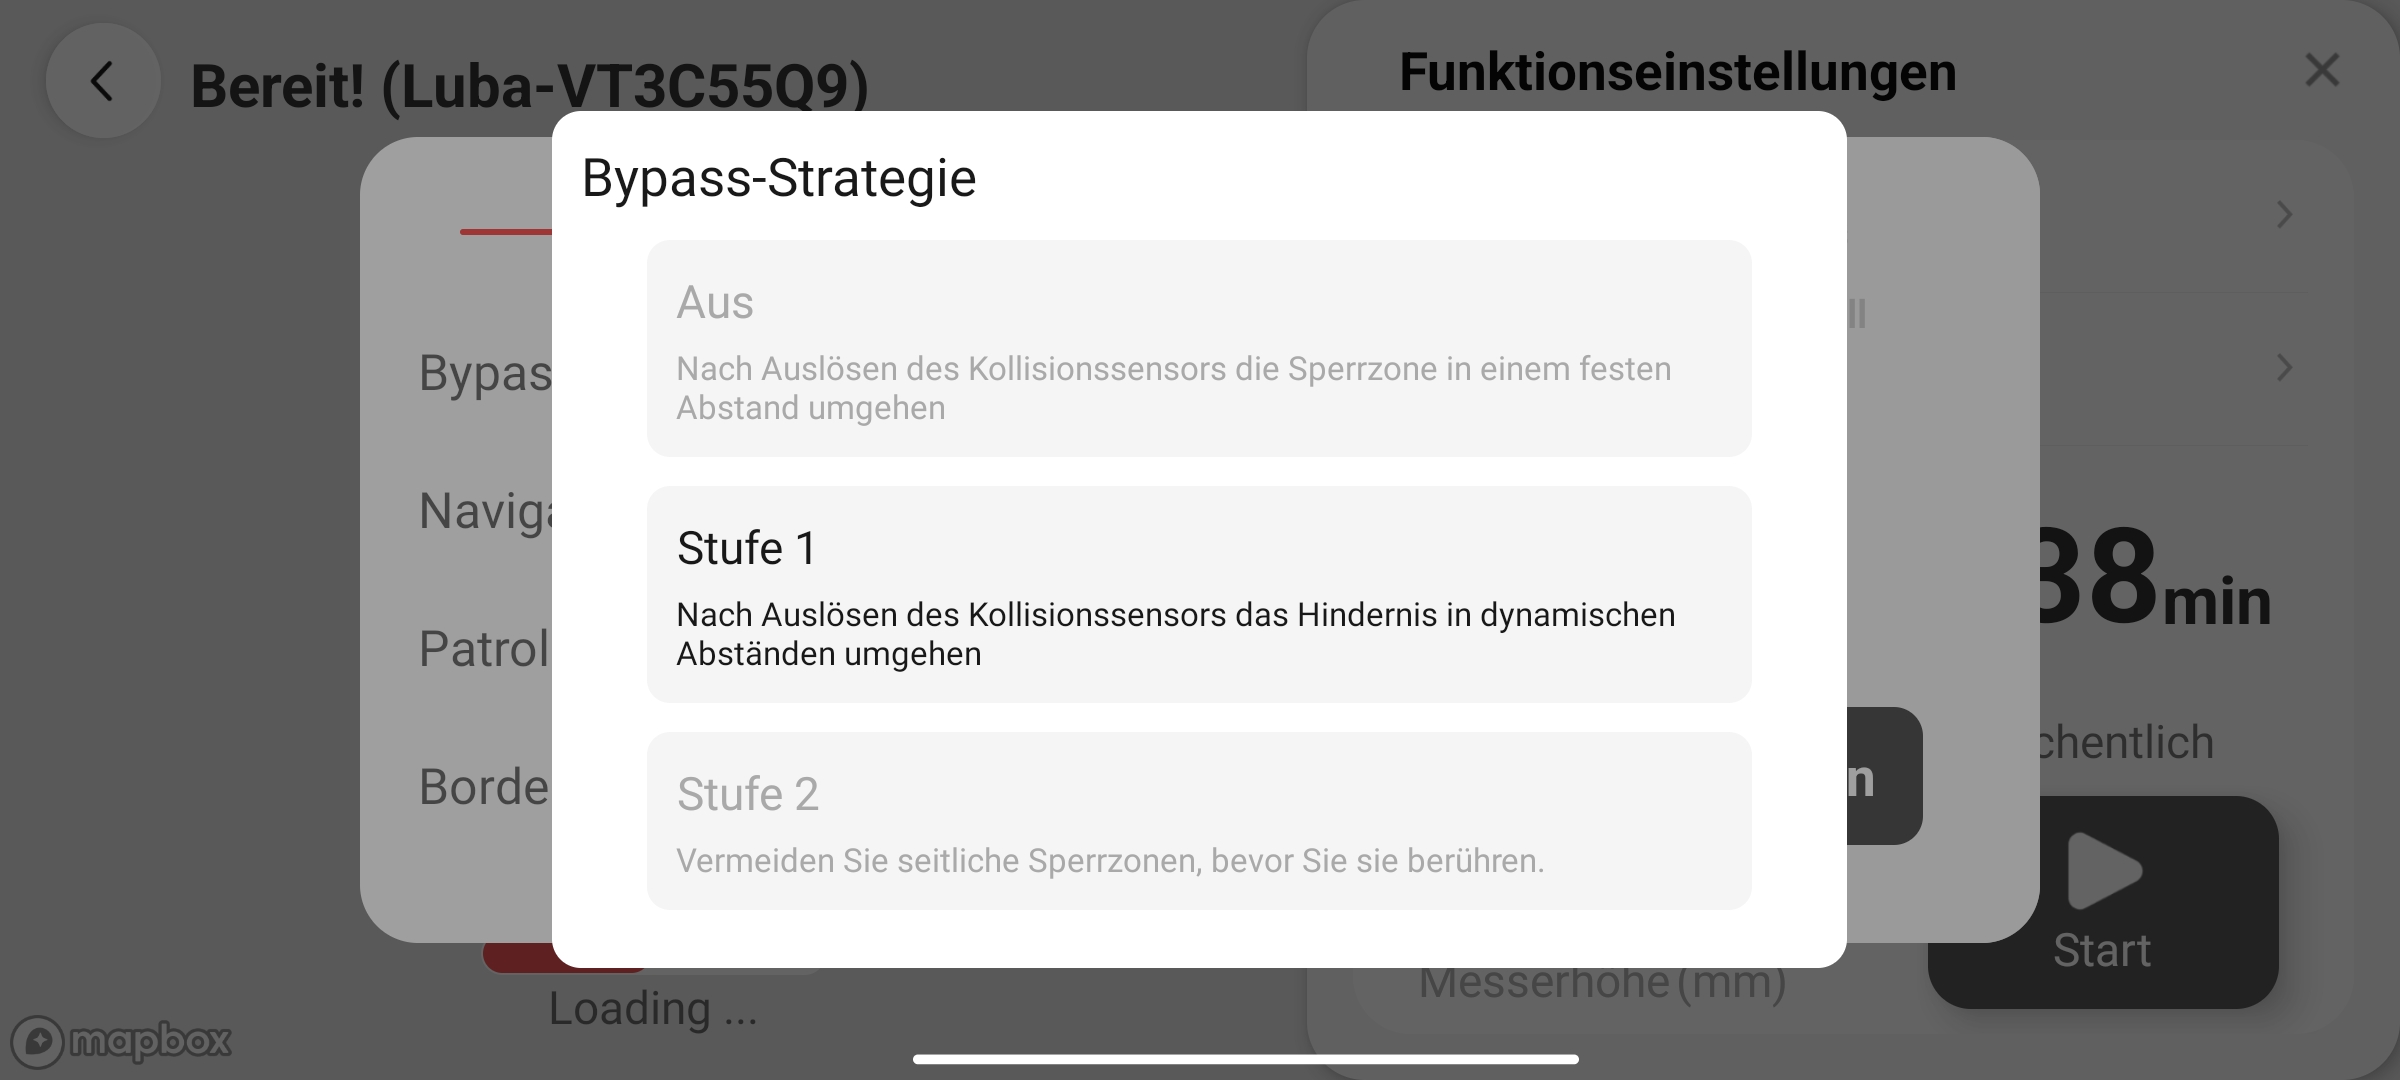2400x1080 pixels.
Task: Select the Aus bypass option
Action: [1199, 348]
